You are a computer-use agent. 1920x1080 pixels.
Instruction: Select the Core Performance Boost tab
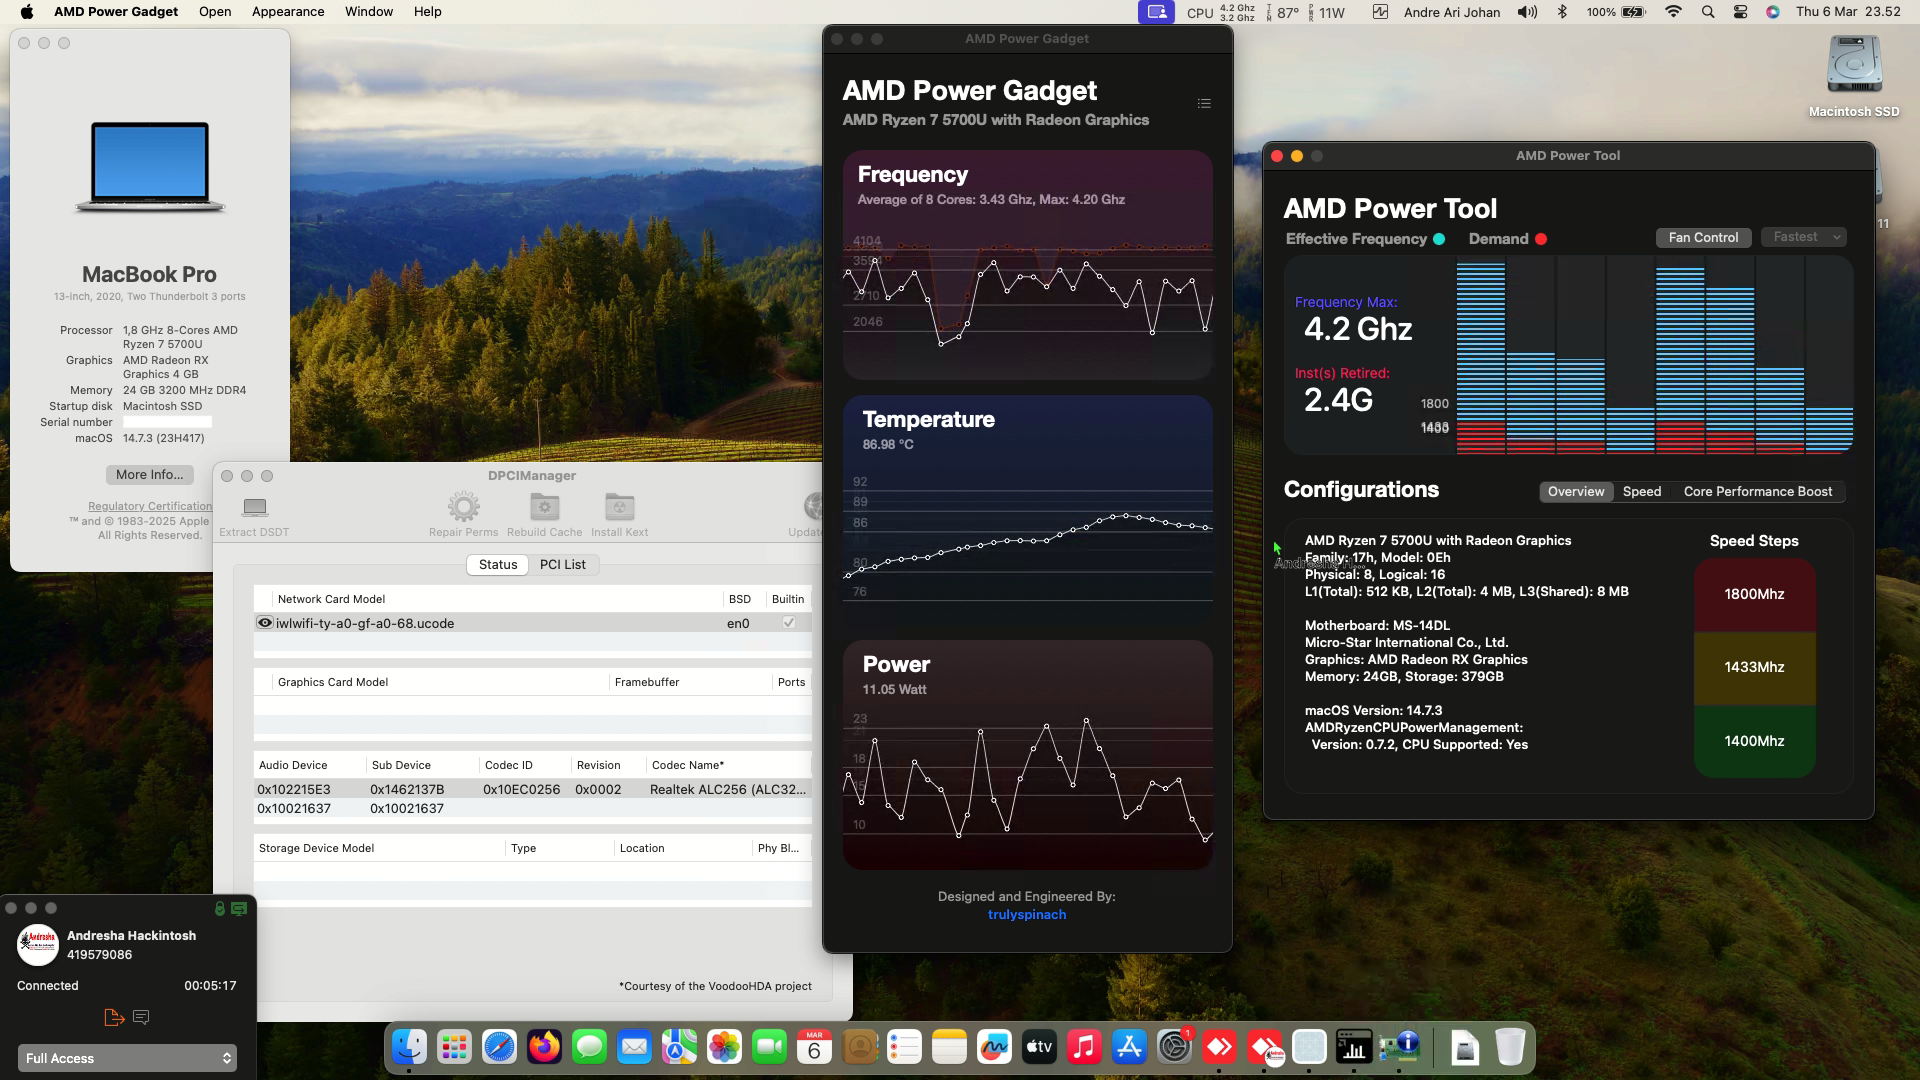click(x=1757, y=491)
